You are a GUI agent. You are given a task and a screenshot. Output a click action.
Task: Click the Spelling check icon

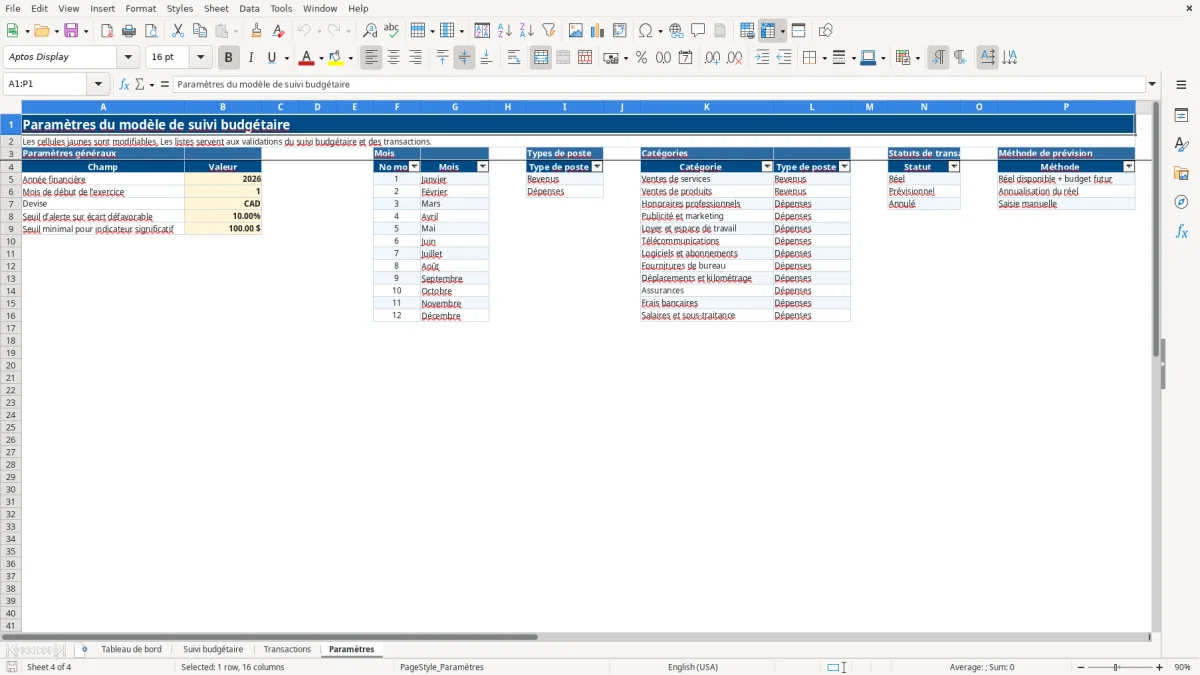(391, 31)
